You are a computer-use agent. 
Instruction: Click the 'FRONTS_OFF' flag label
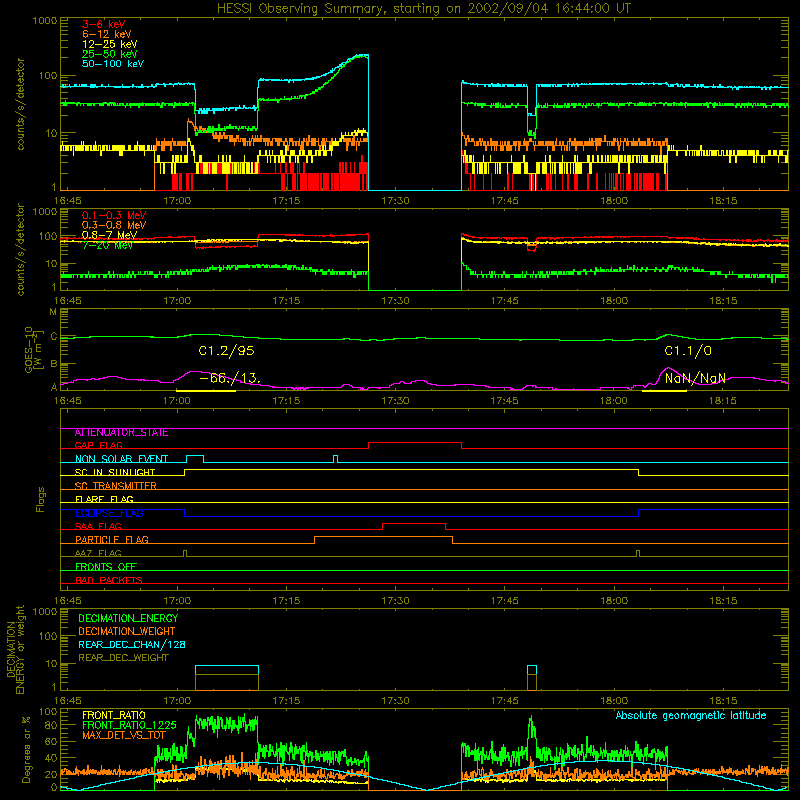(106, 567)
